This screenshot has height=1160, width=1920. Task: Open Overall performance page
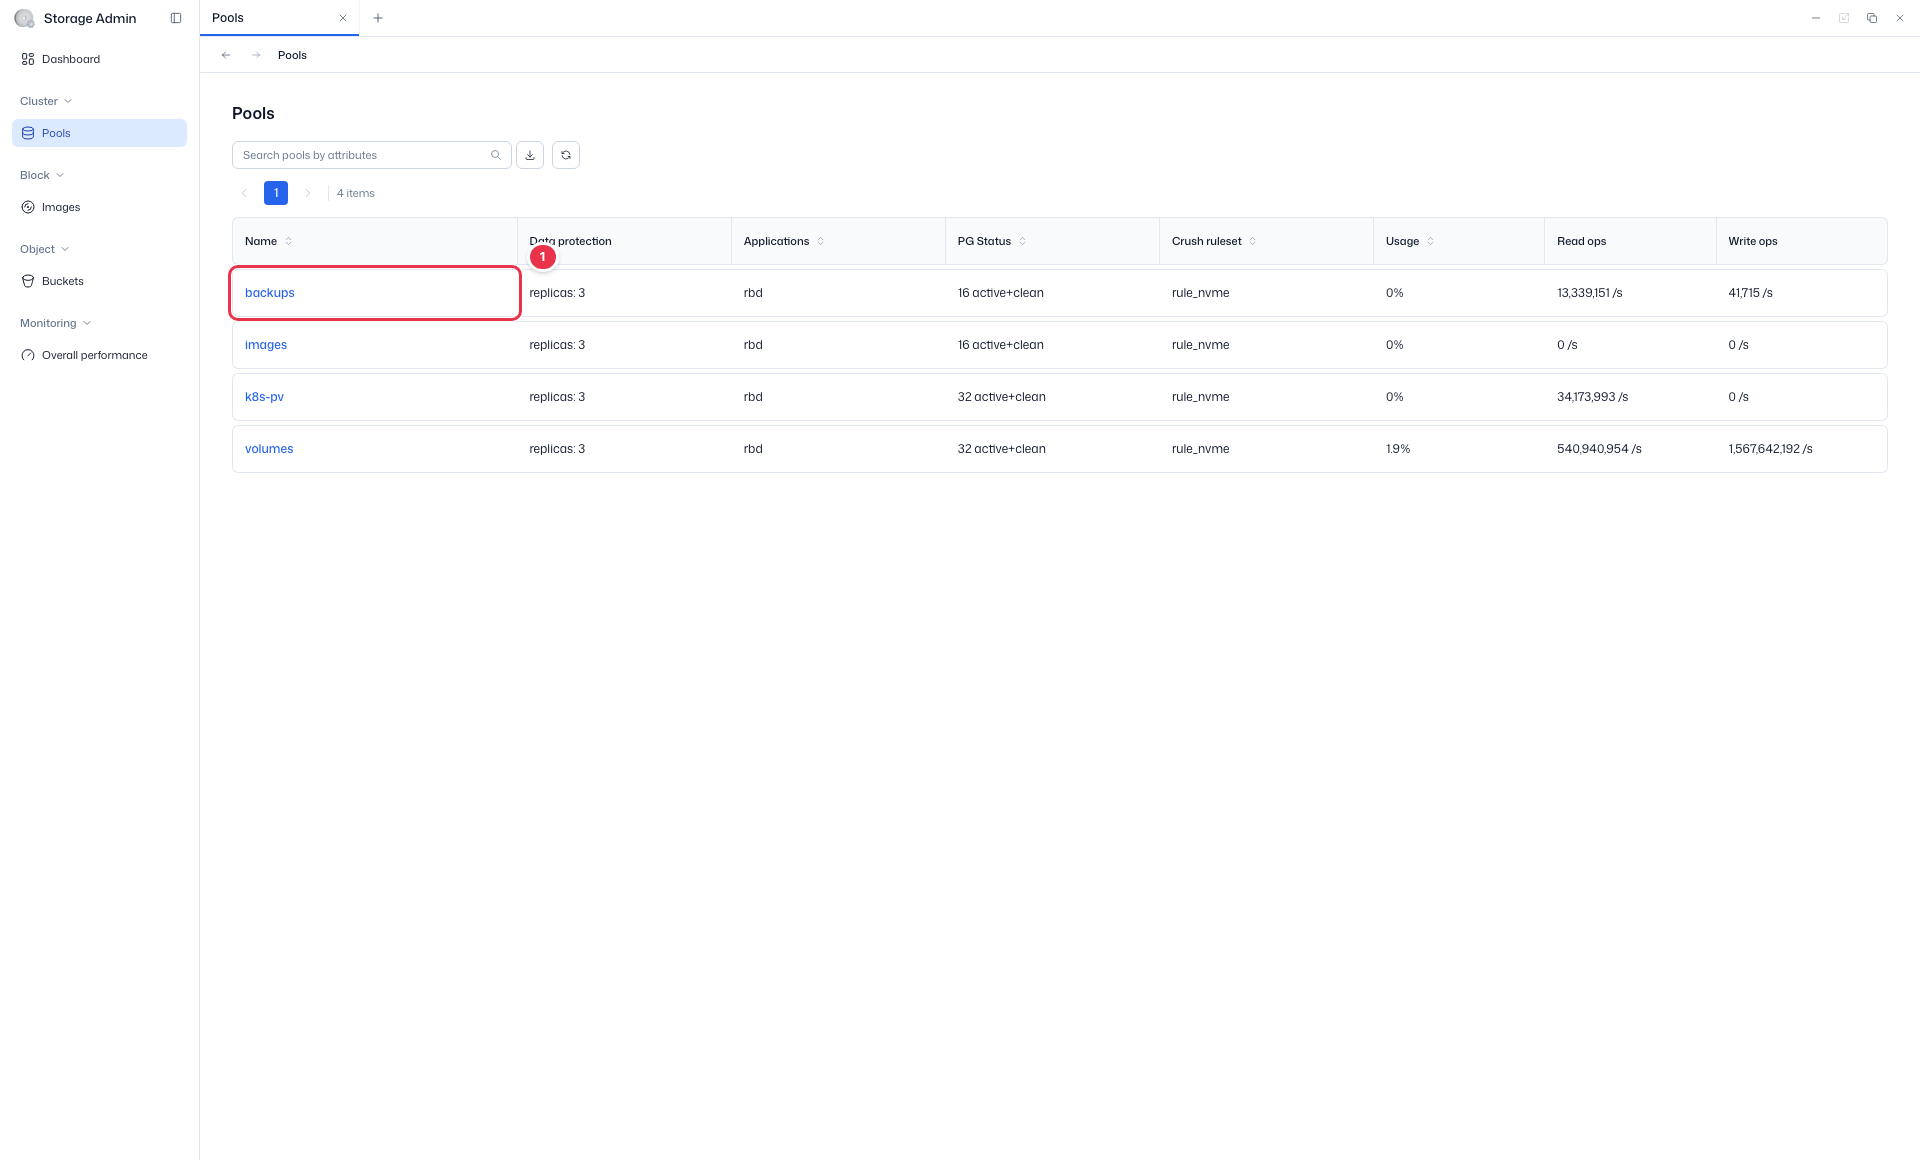99,355
